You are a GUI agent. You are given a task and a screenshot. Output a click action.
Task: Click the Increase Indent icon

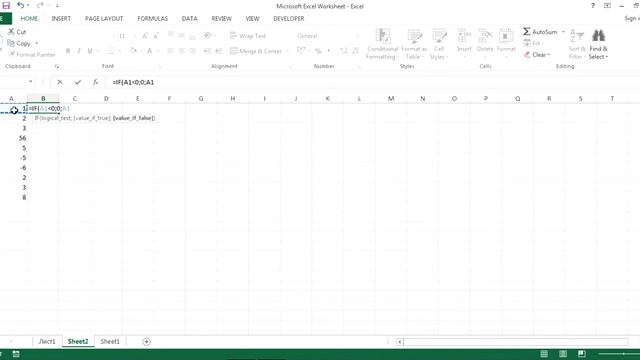(x=218, y=51)
